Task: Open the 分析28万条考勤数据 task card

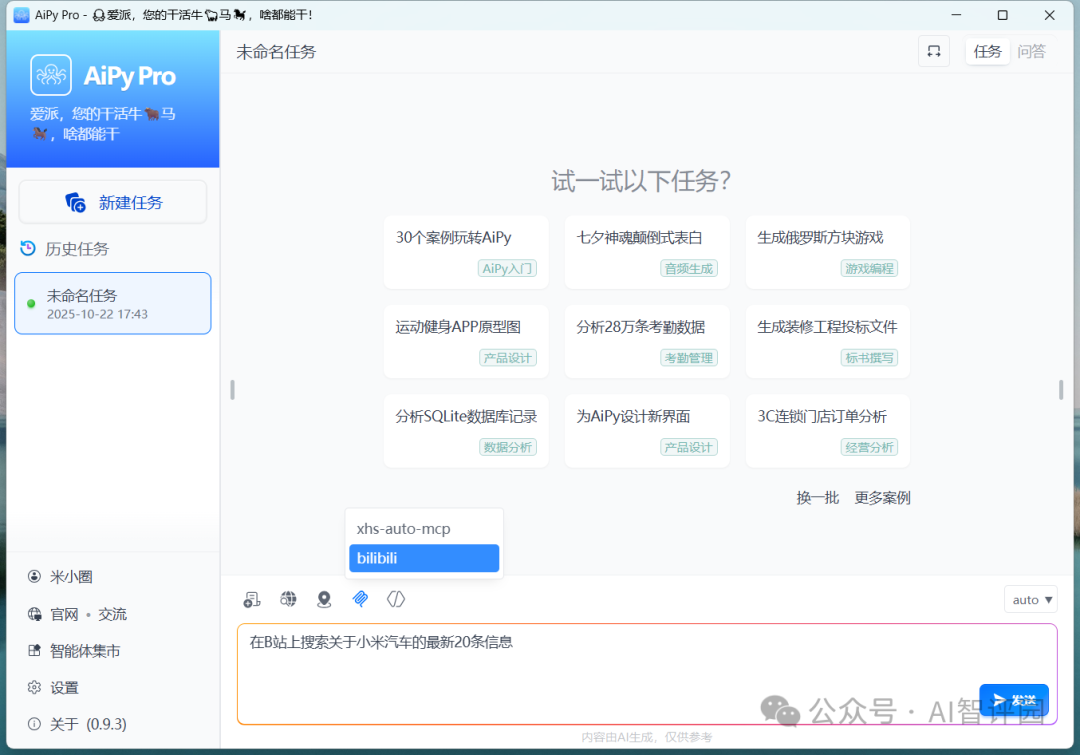Action: tap(647, 342)
